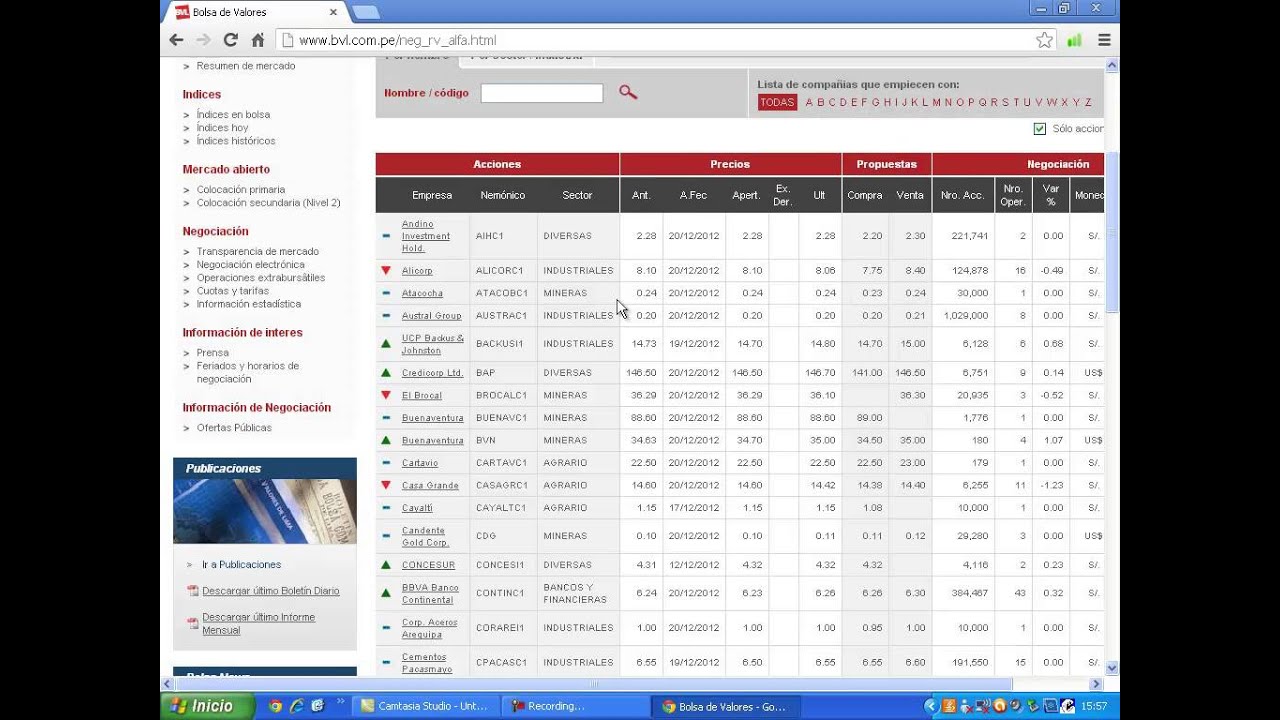Download the último Boletín Diario link

[x=271, y=591]
